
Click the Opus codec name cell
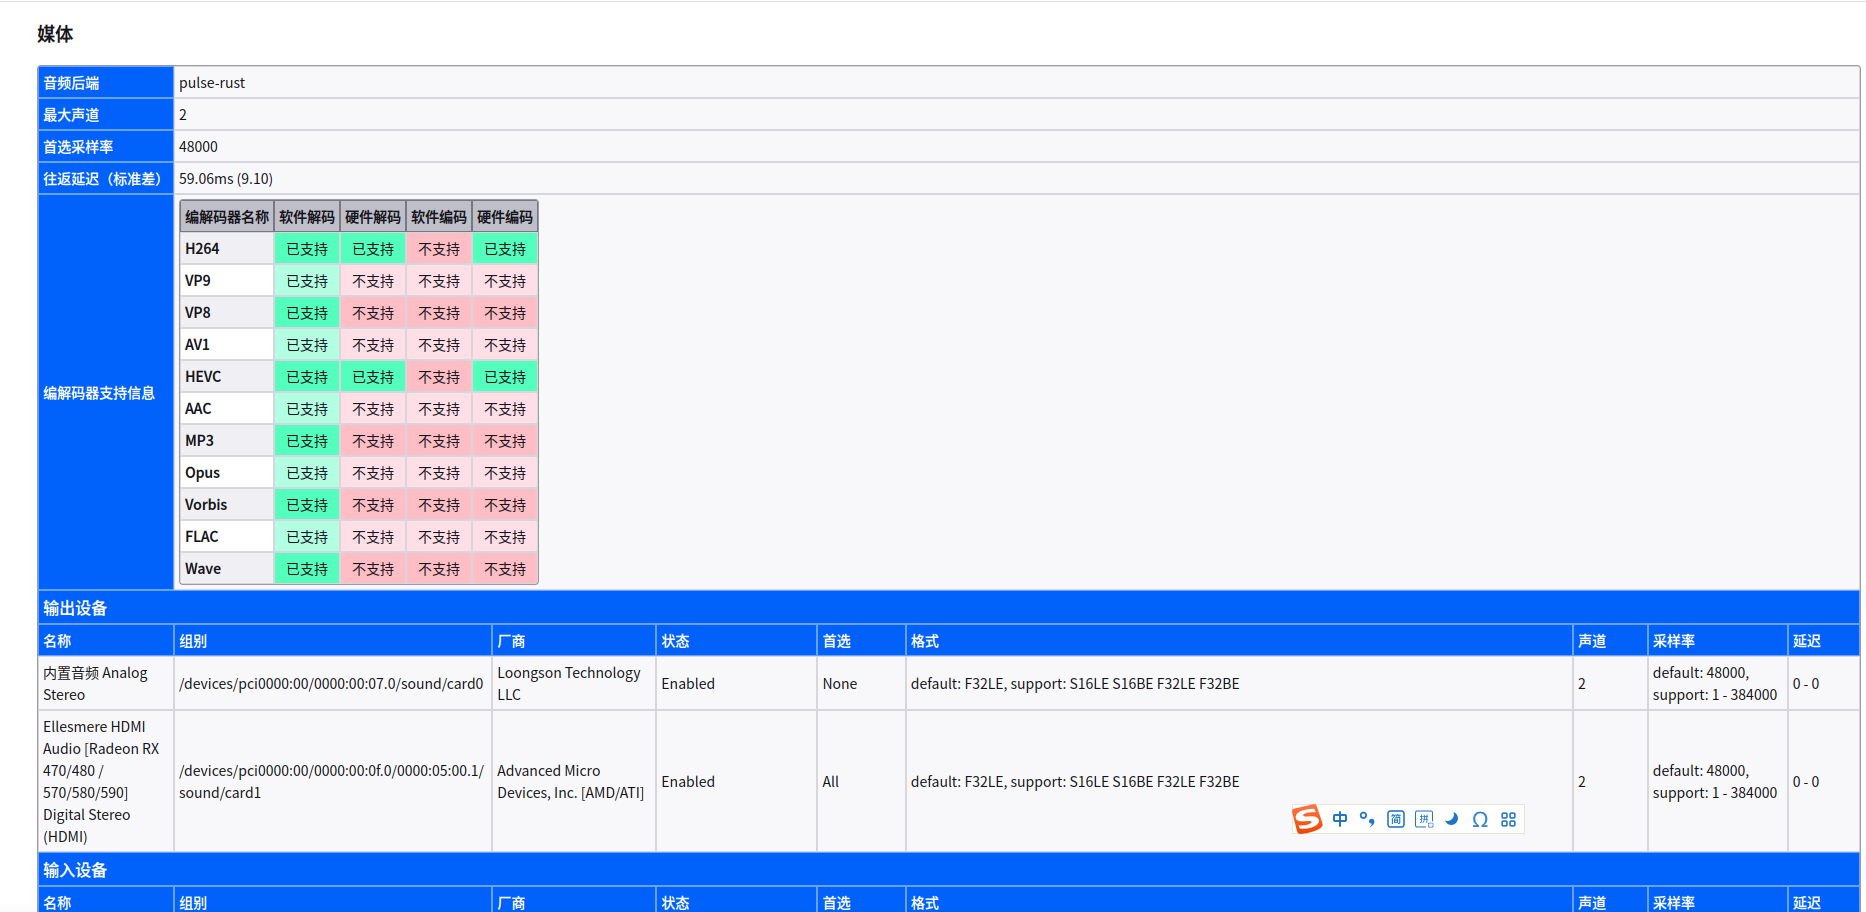click(227, 473)
